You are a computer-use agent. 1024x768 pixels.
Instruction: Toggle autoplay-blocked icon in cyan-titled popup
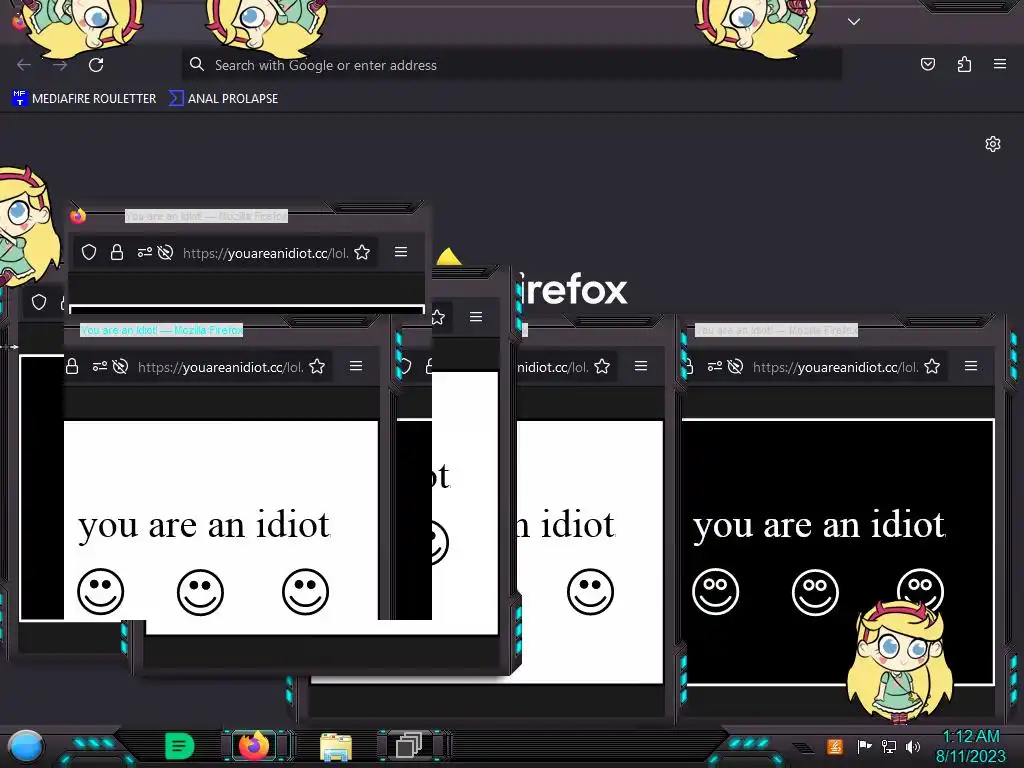(120, 366)
